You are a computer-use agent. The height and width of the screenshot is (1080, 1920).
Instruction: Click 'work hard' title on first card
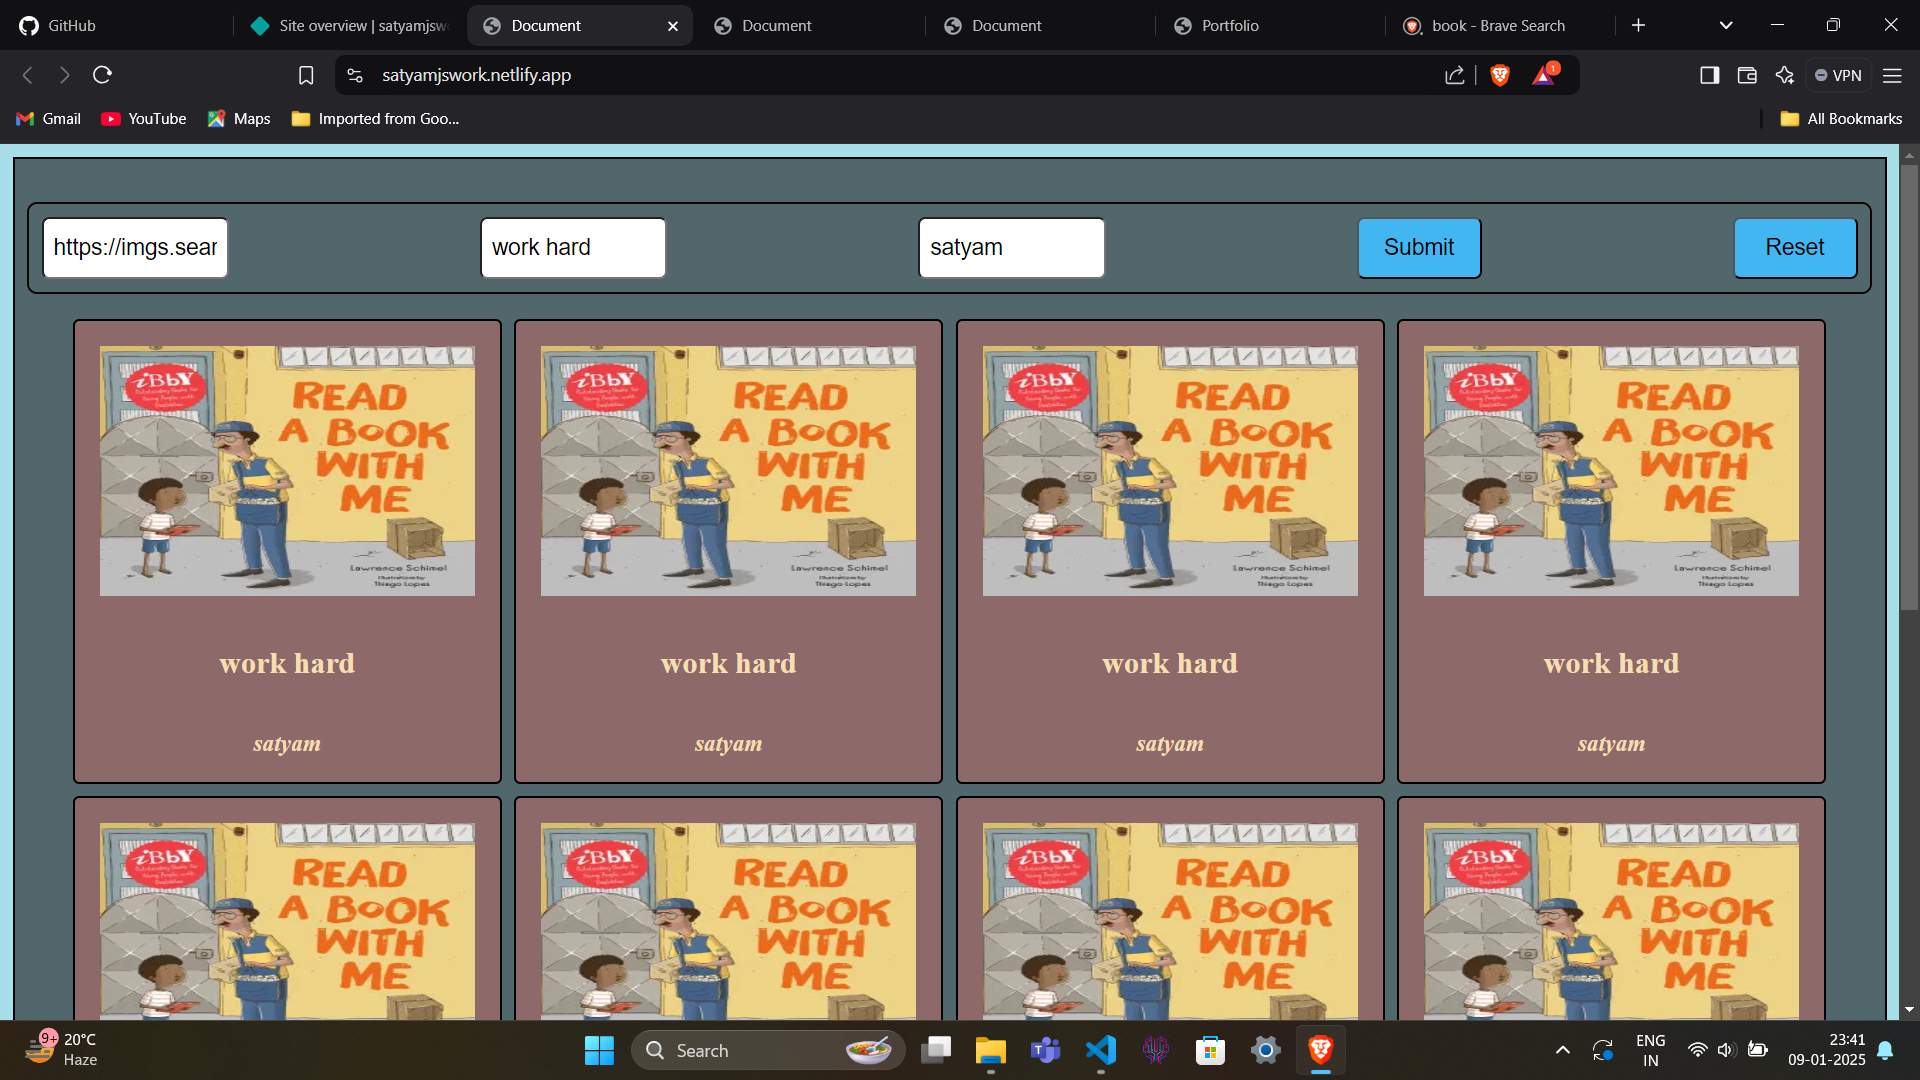[x=287, y=664]
